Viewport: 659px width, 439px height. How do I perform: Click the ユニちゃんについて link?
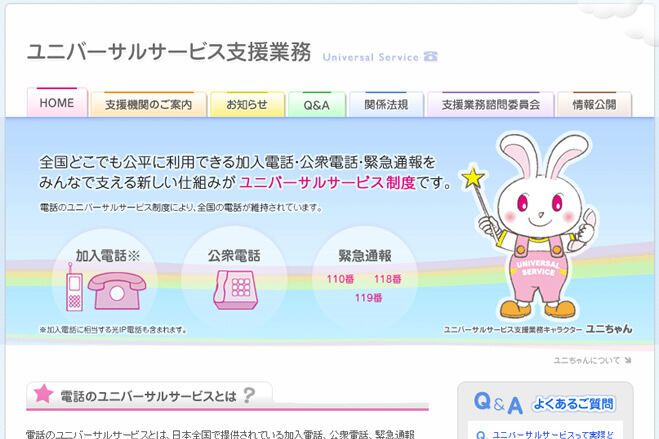pyautogui.click(x=587, y=360)
